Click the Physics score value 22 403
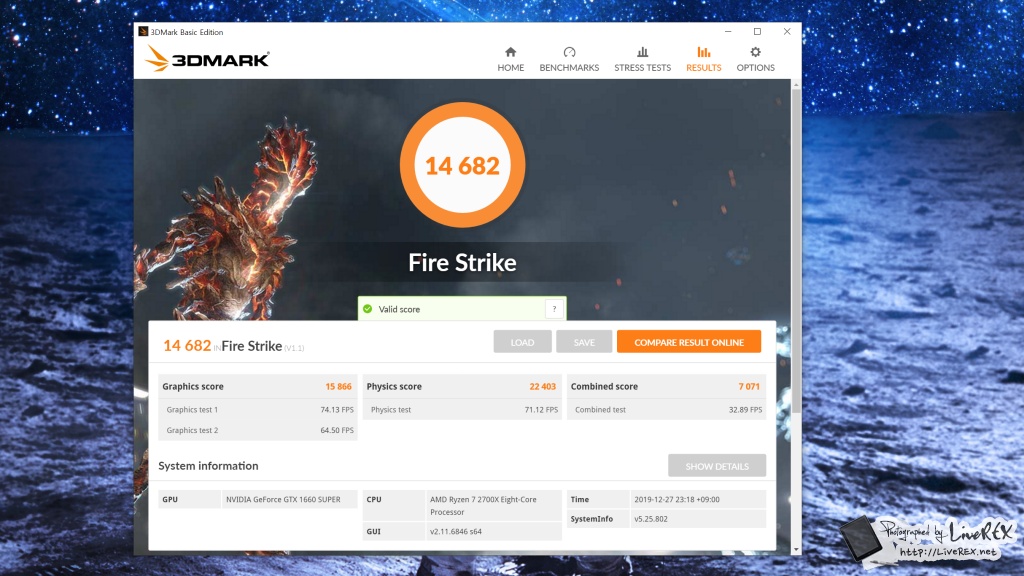Viewport: 1024px width, 576px height. 542,387
